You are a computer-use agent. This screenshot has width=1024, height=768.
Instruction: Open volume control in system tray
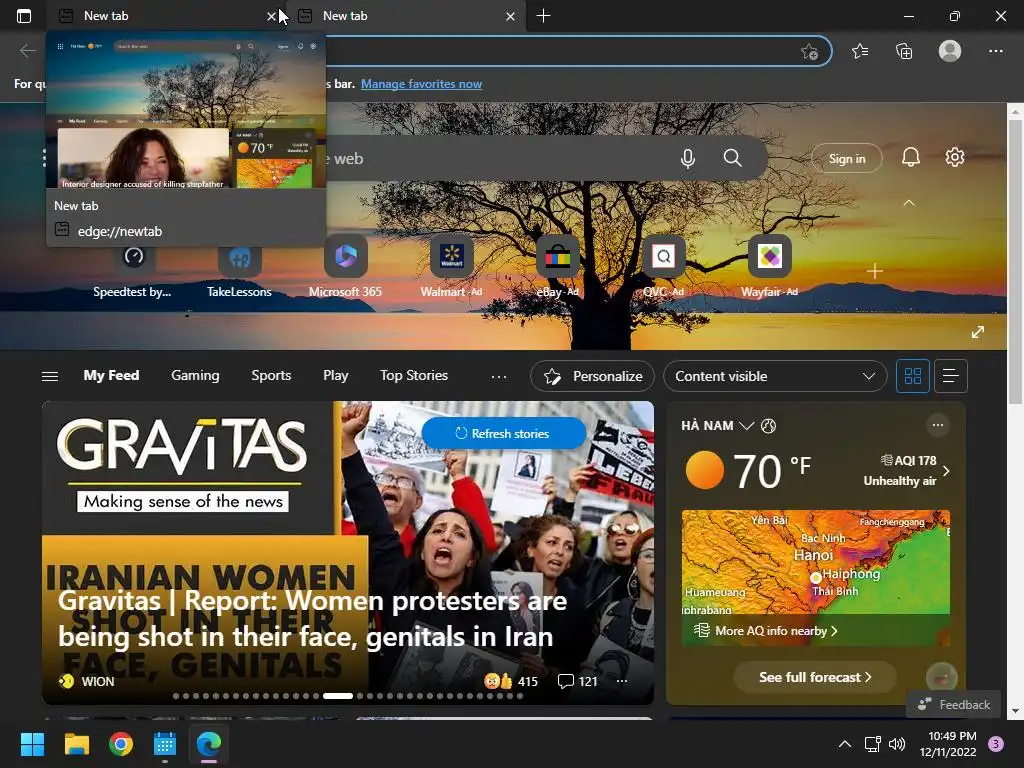tap(897, 744)
